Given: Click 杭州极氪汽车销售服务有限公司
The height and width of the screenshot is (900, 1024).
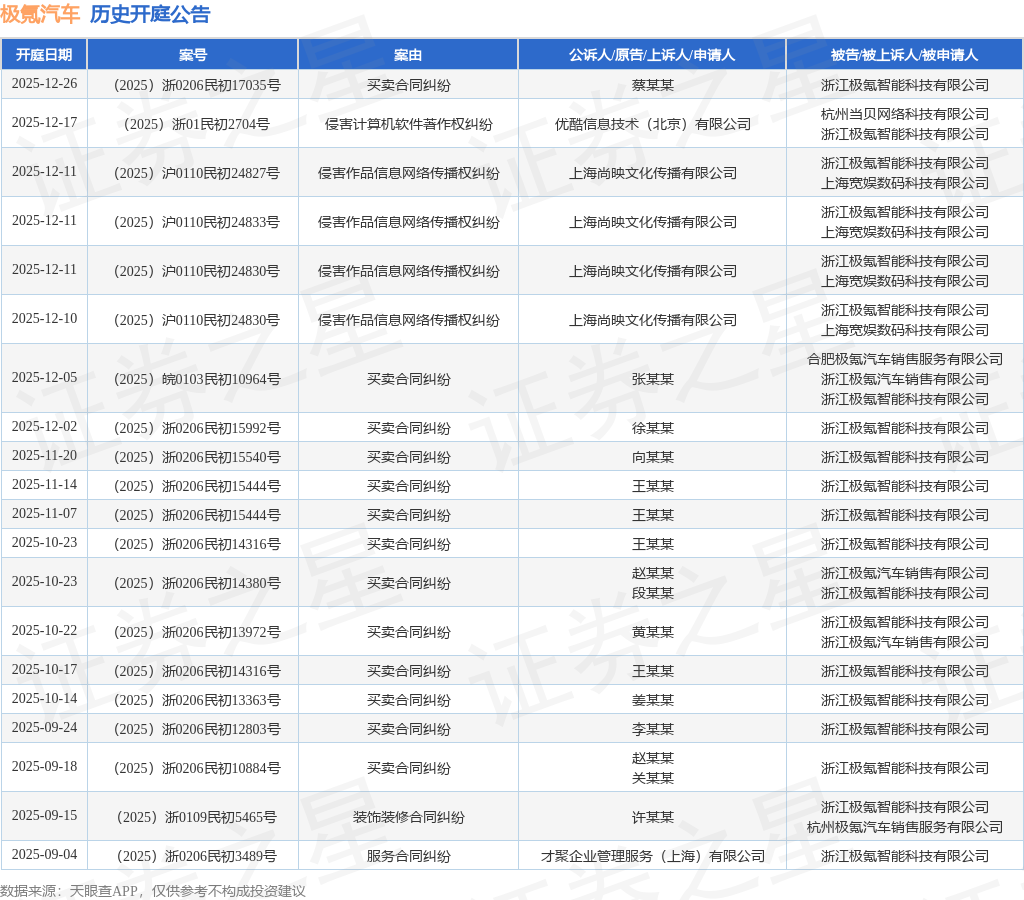Looking at the screenshot, I should (x=904, y=827).
